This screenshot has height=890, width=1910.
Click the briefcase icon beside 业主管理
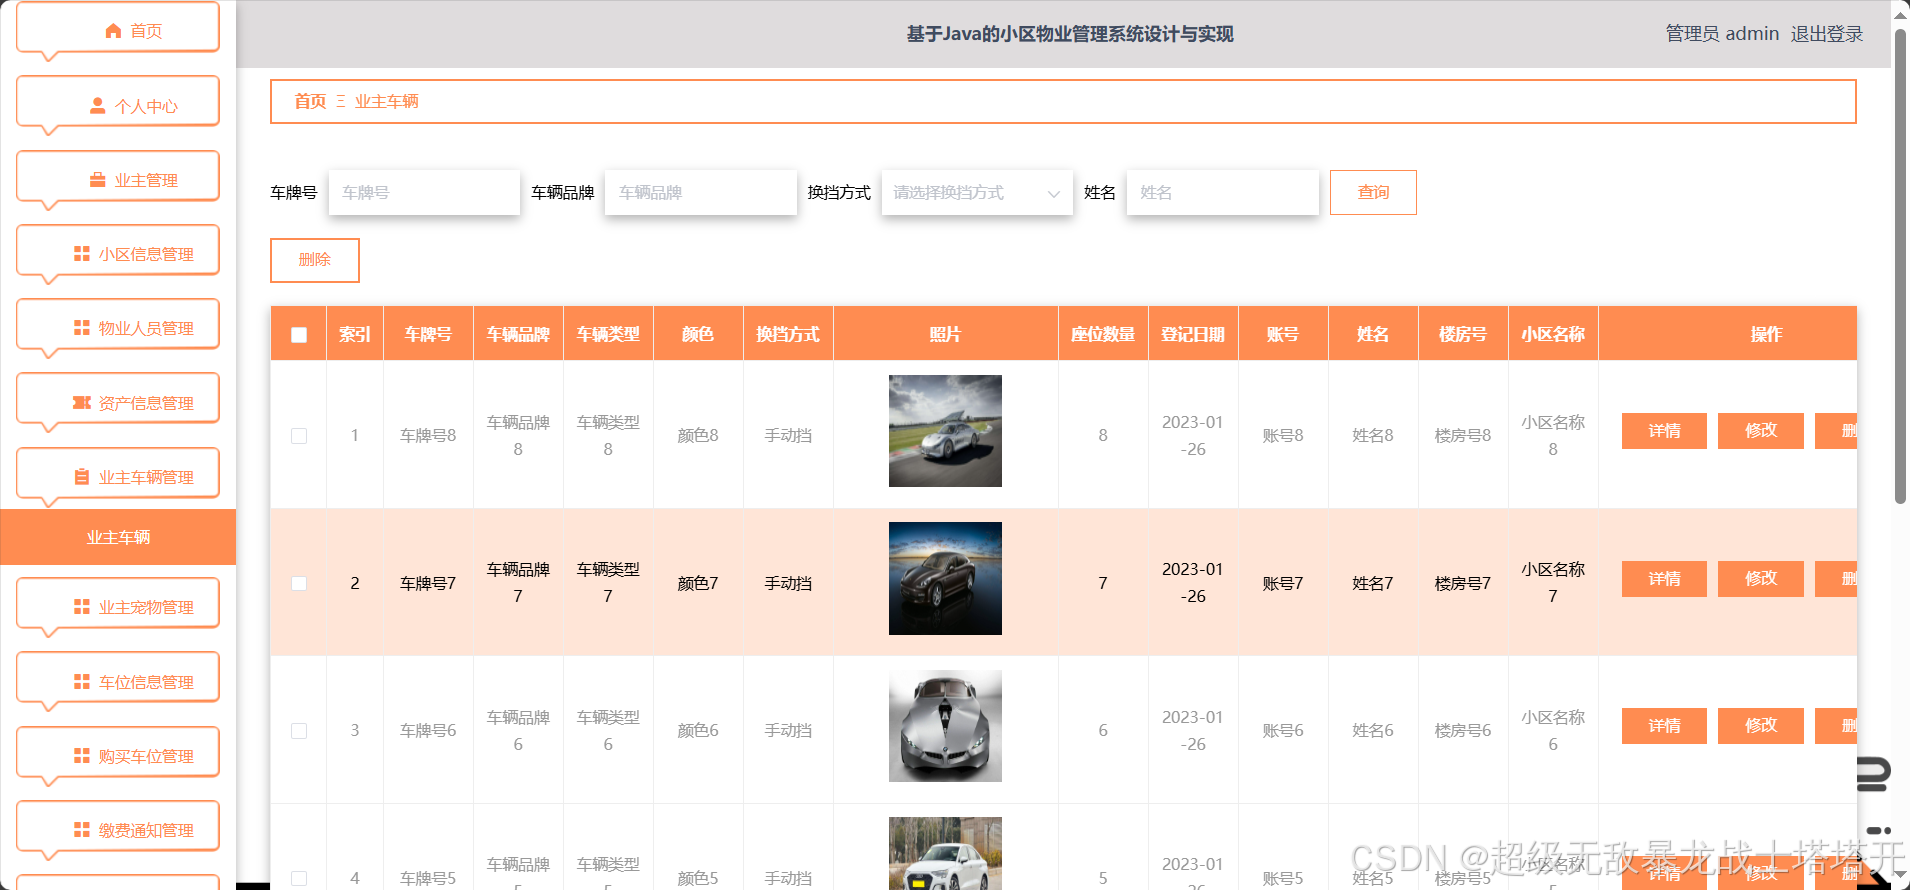click(x=98, y=180)
